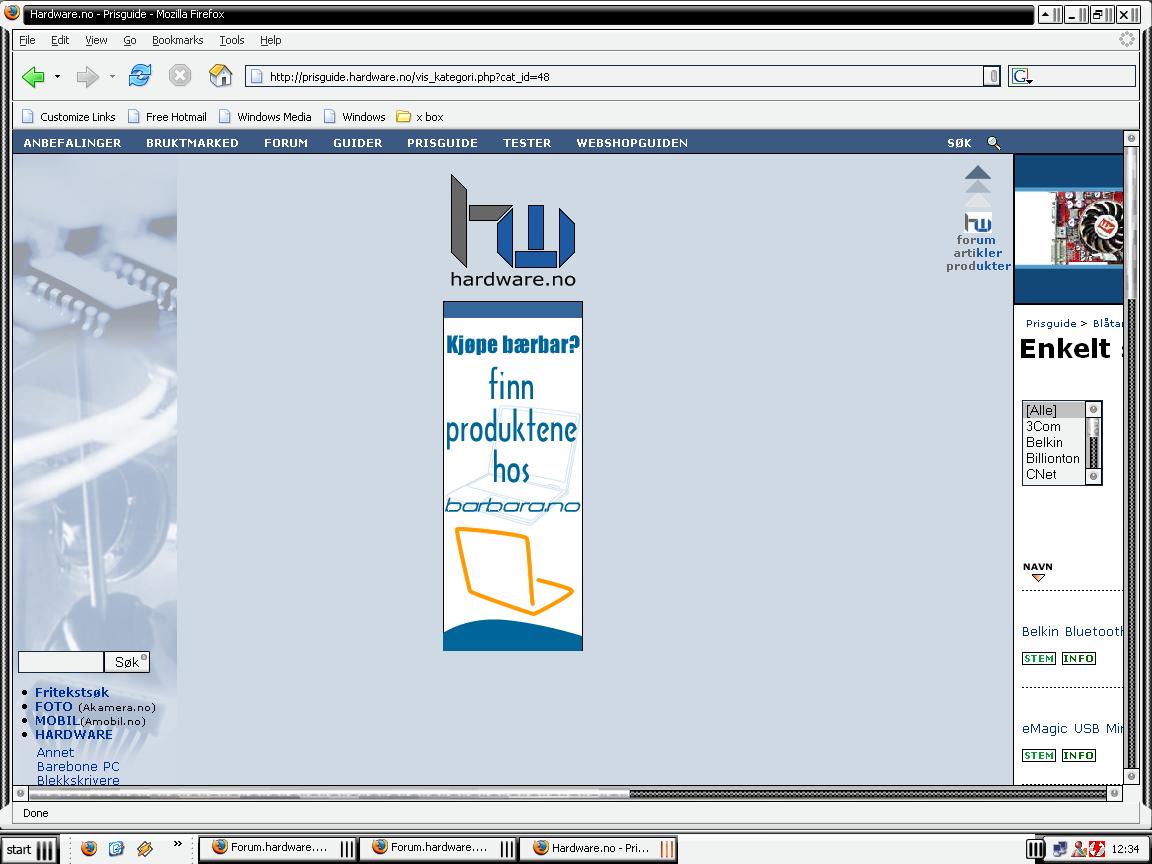
Task: Open the Windows Media bookmark
Action: coord(265,117)
